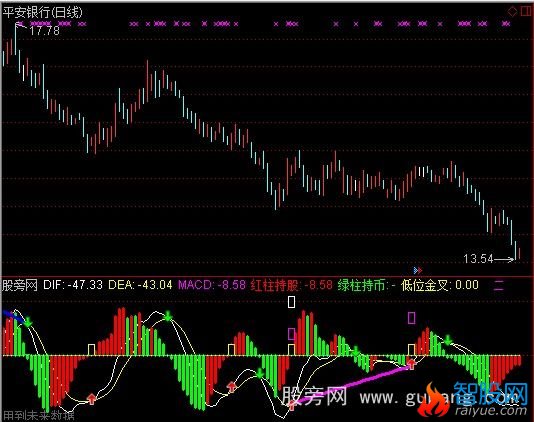The height and width of the screenshot is (422, 534).
Task: Click the 红柱持股: -8.58 label
Action: (292, 285)
